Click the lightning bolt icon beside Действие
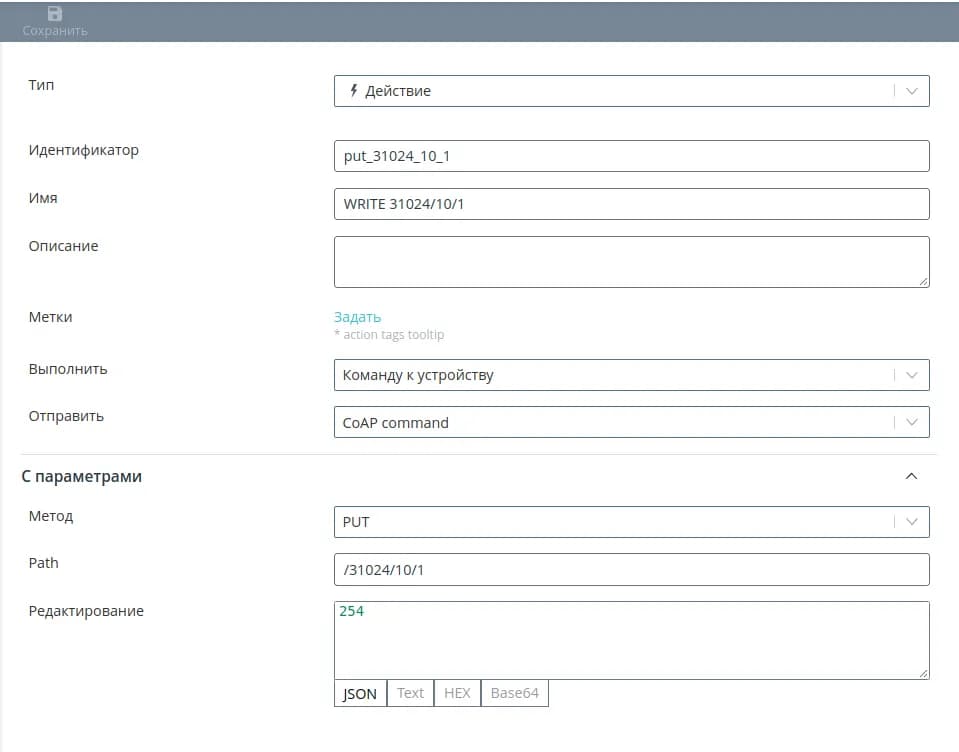This screenshot has height=752, width=959. pyautogui.click(x=353, y=91)
